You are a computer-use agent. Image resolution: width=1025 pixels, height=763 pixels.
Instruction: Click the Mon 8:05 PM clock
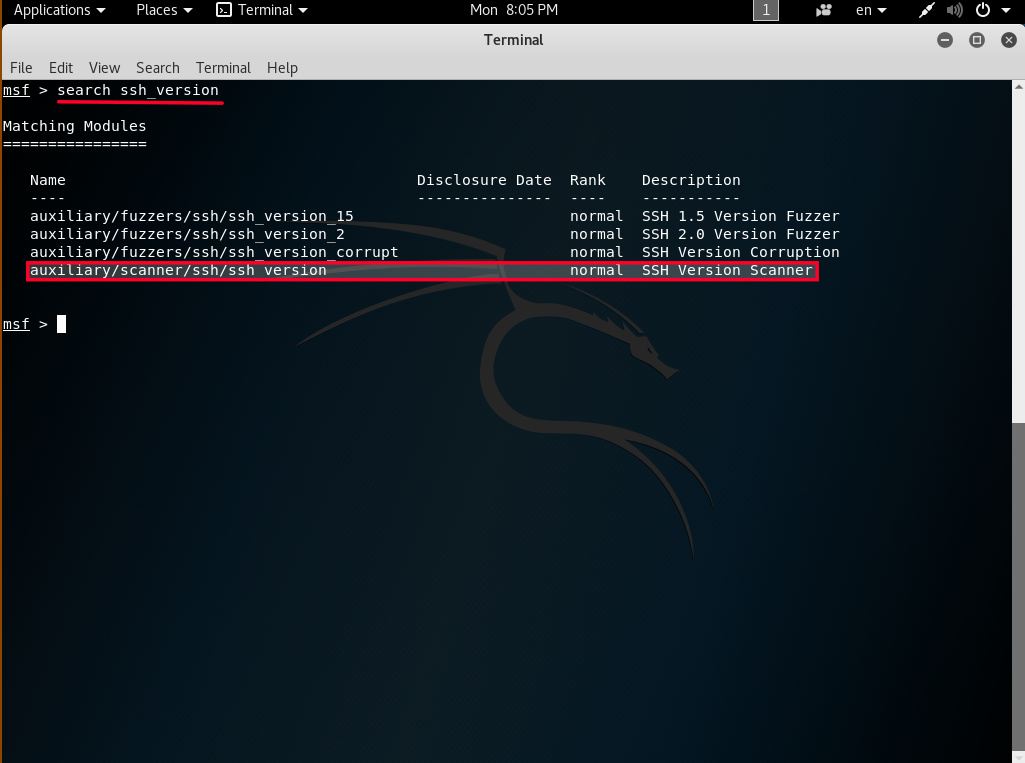coord(514,10)
